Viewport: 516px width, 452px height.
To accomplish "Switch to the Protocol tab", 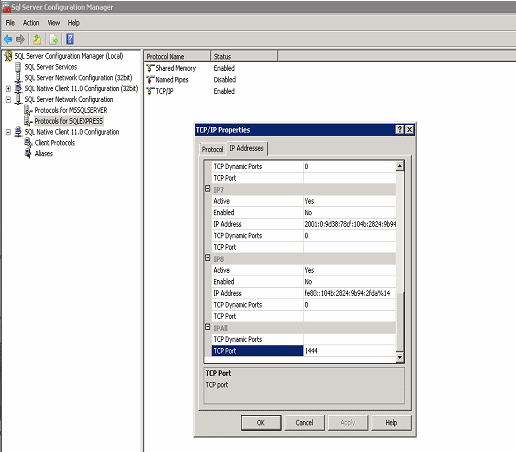I will point(212,149).
